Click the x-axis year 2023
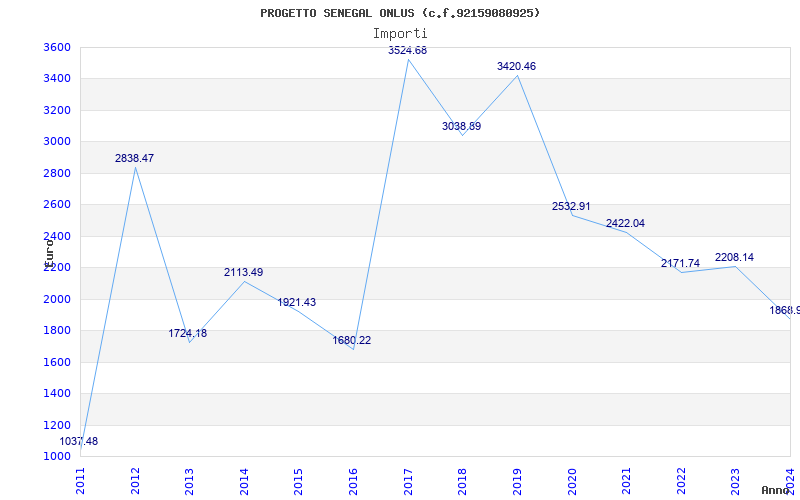The image size is (800, 500). click(736, 481)
